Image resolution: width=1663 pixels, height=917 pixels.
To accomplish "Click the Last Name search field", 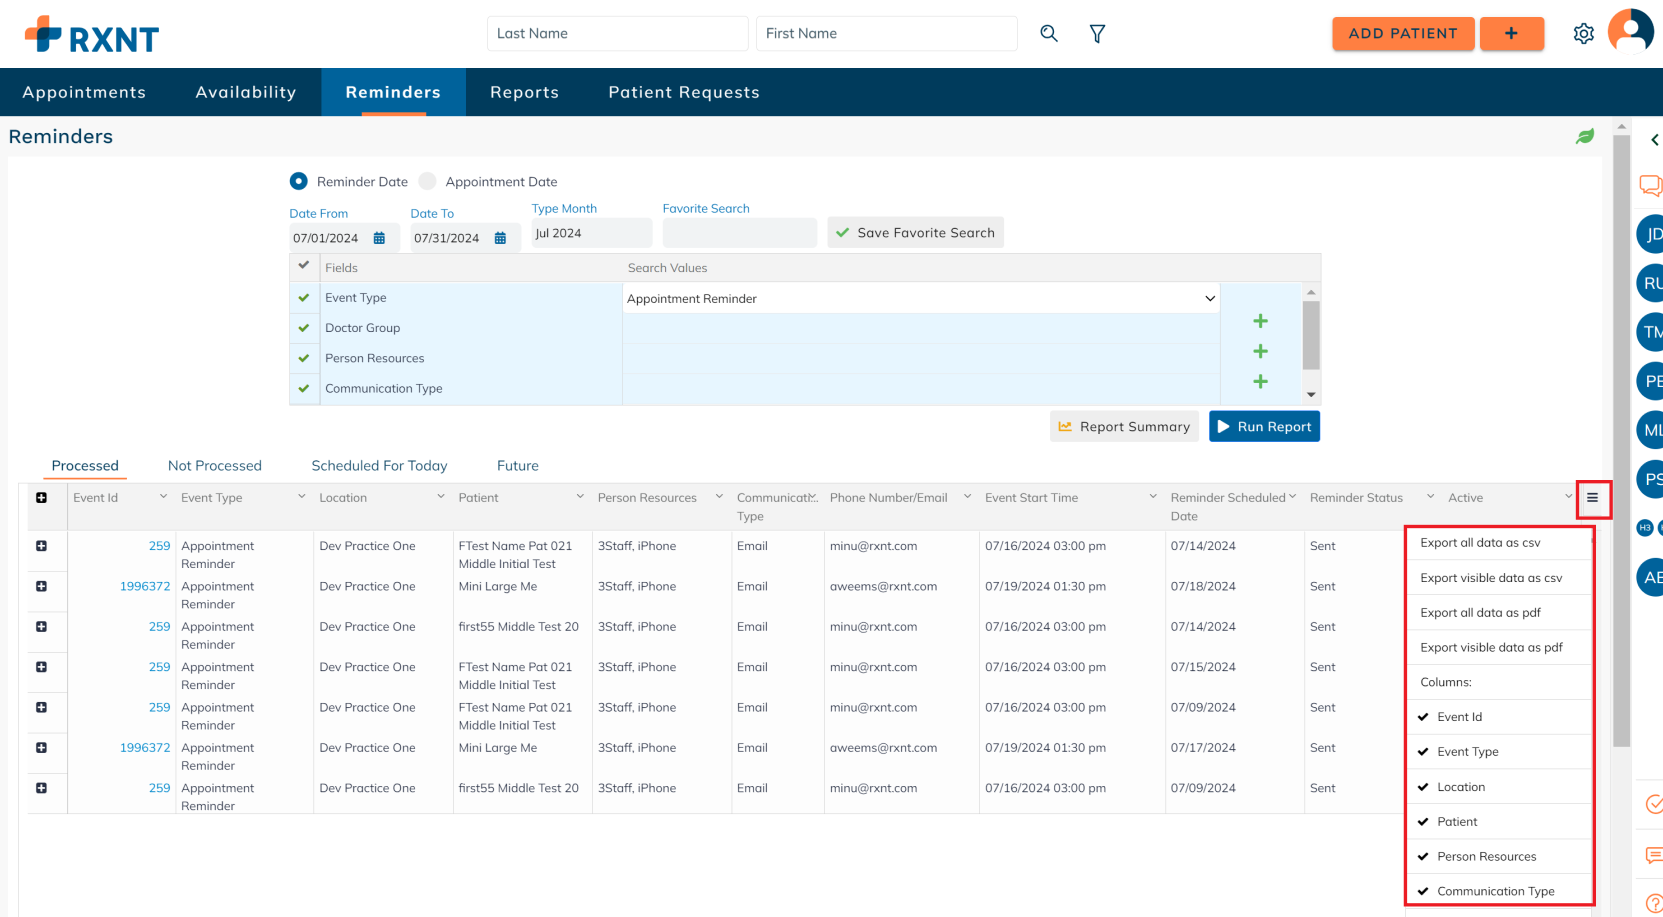I will pos(617,34).
